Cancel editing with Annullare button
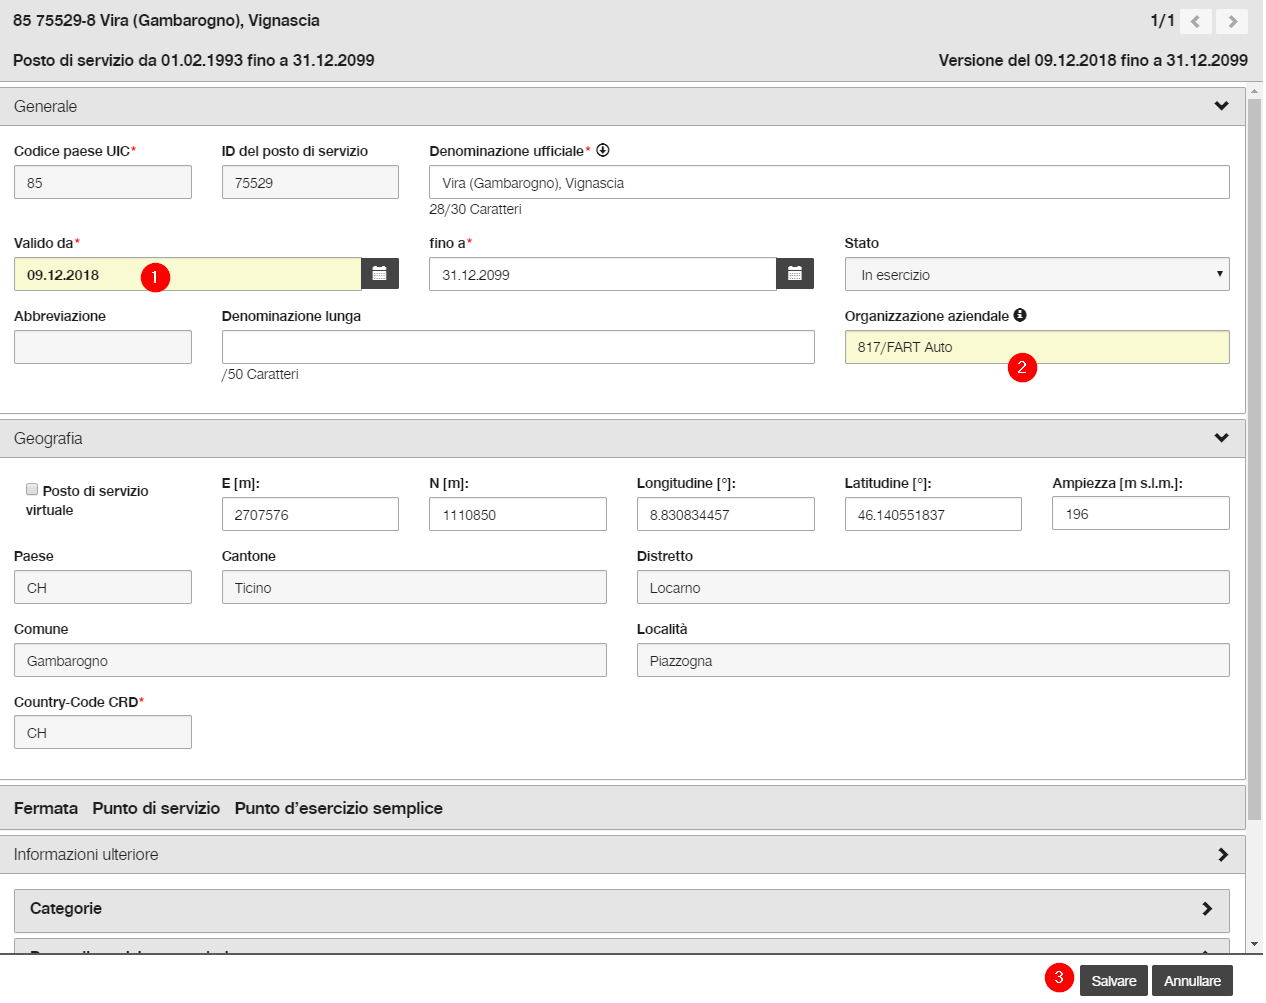Screen dimensions: 1266x1003 click(x=1192, y=981)
